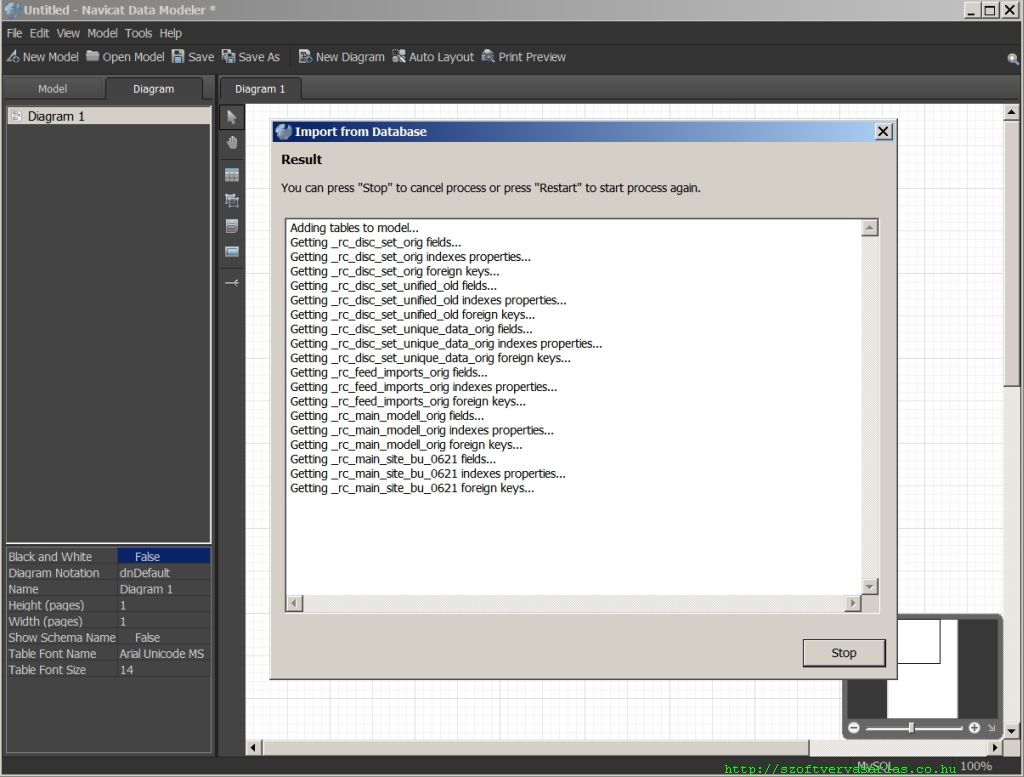
Task: Click the zoom out minus icon
Action: pos(854,728)
